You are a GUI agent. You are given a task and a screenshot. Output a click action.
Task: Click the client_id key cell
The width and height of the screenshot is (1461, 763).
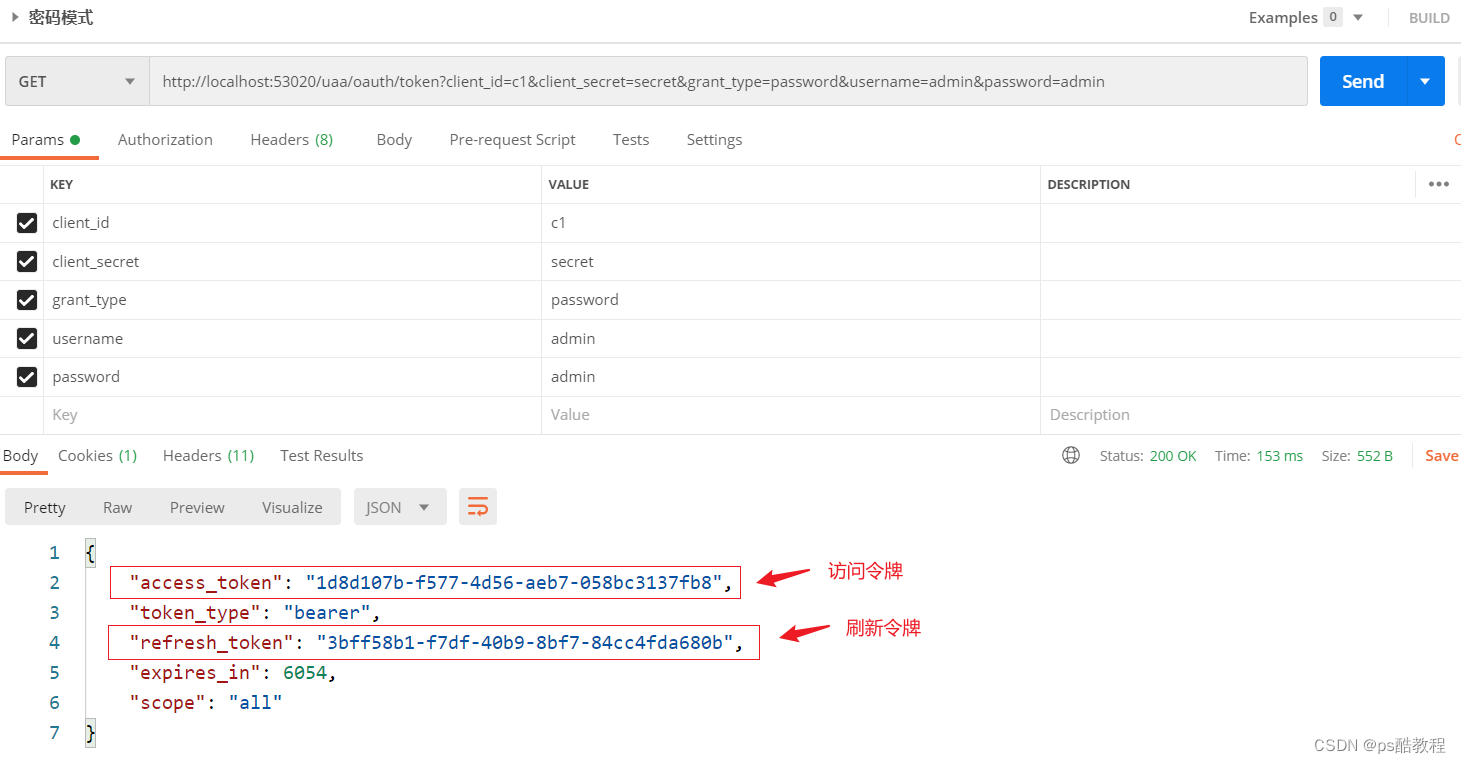coord(293,223)
